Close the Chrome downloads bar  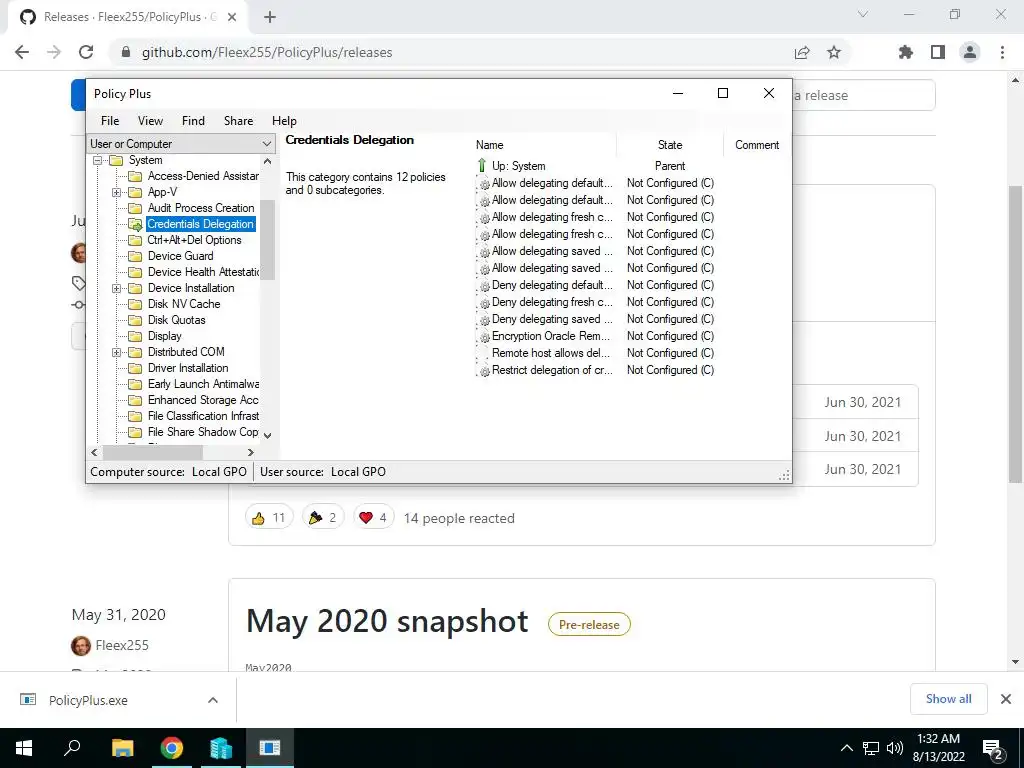coord(1006,699)
